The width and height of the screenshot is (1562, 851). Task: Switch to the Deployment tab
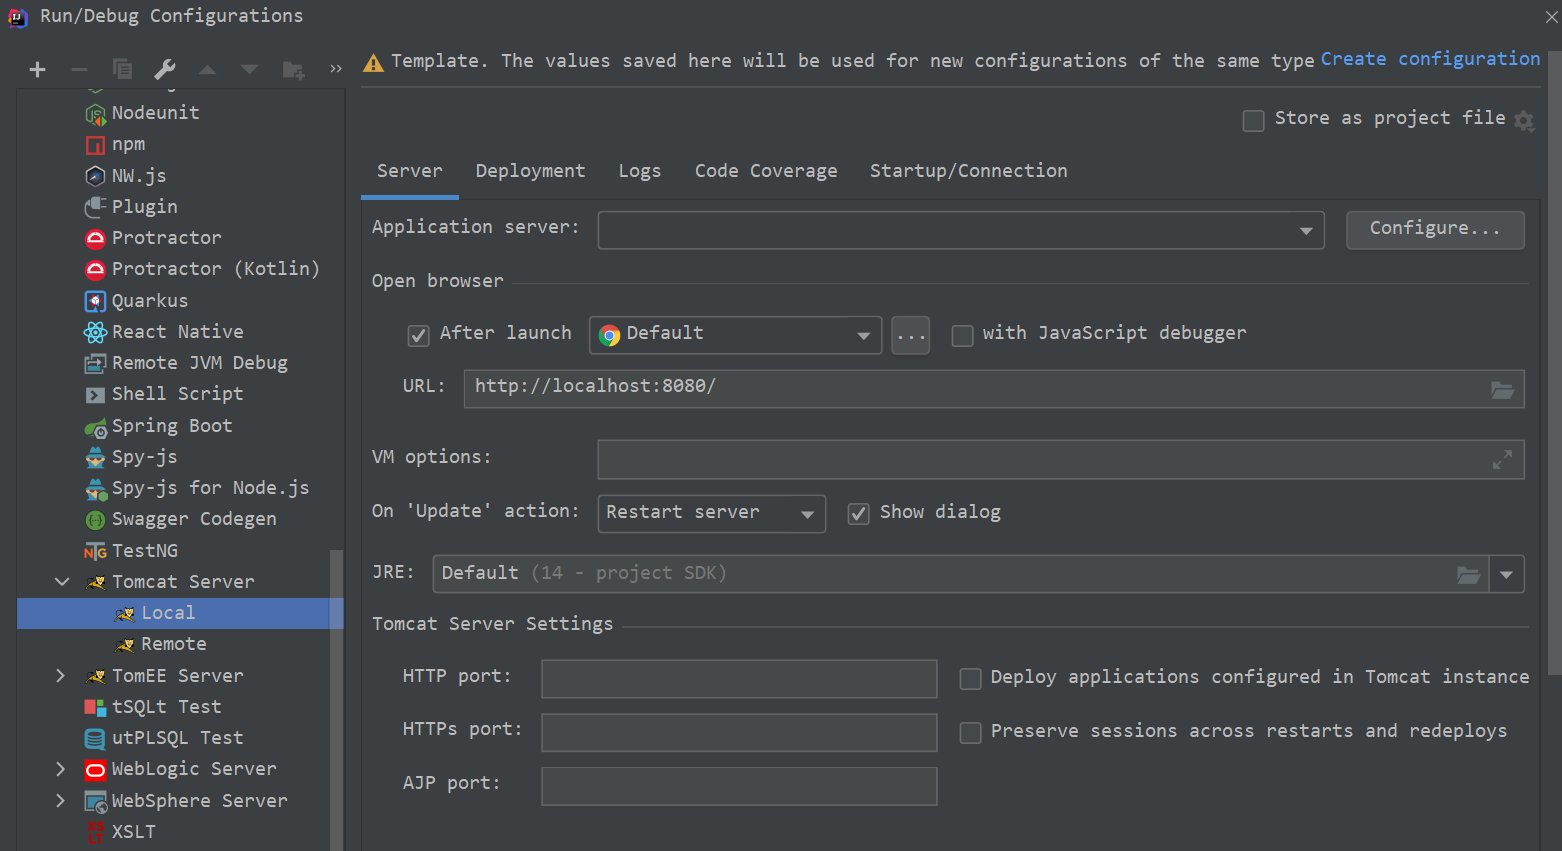tap(530, 171)
